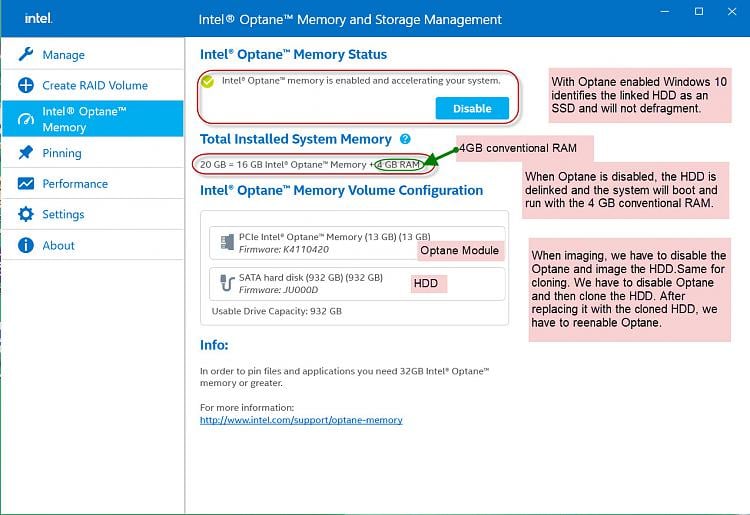Image resolution: width=750 pixels, height=515 pixels.
Task: Click the 'memory is enabled and accelerating' status message
Action: [361, 81]
